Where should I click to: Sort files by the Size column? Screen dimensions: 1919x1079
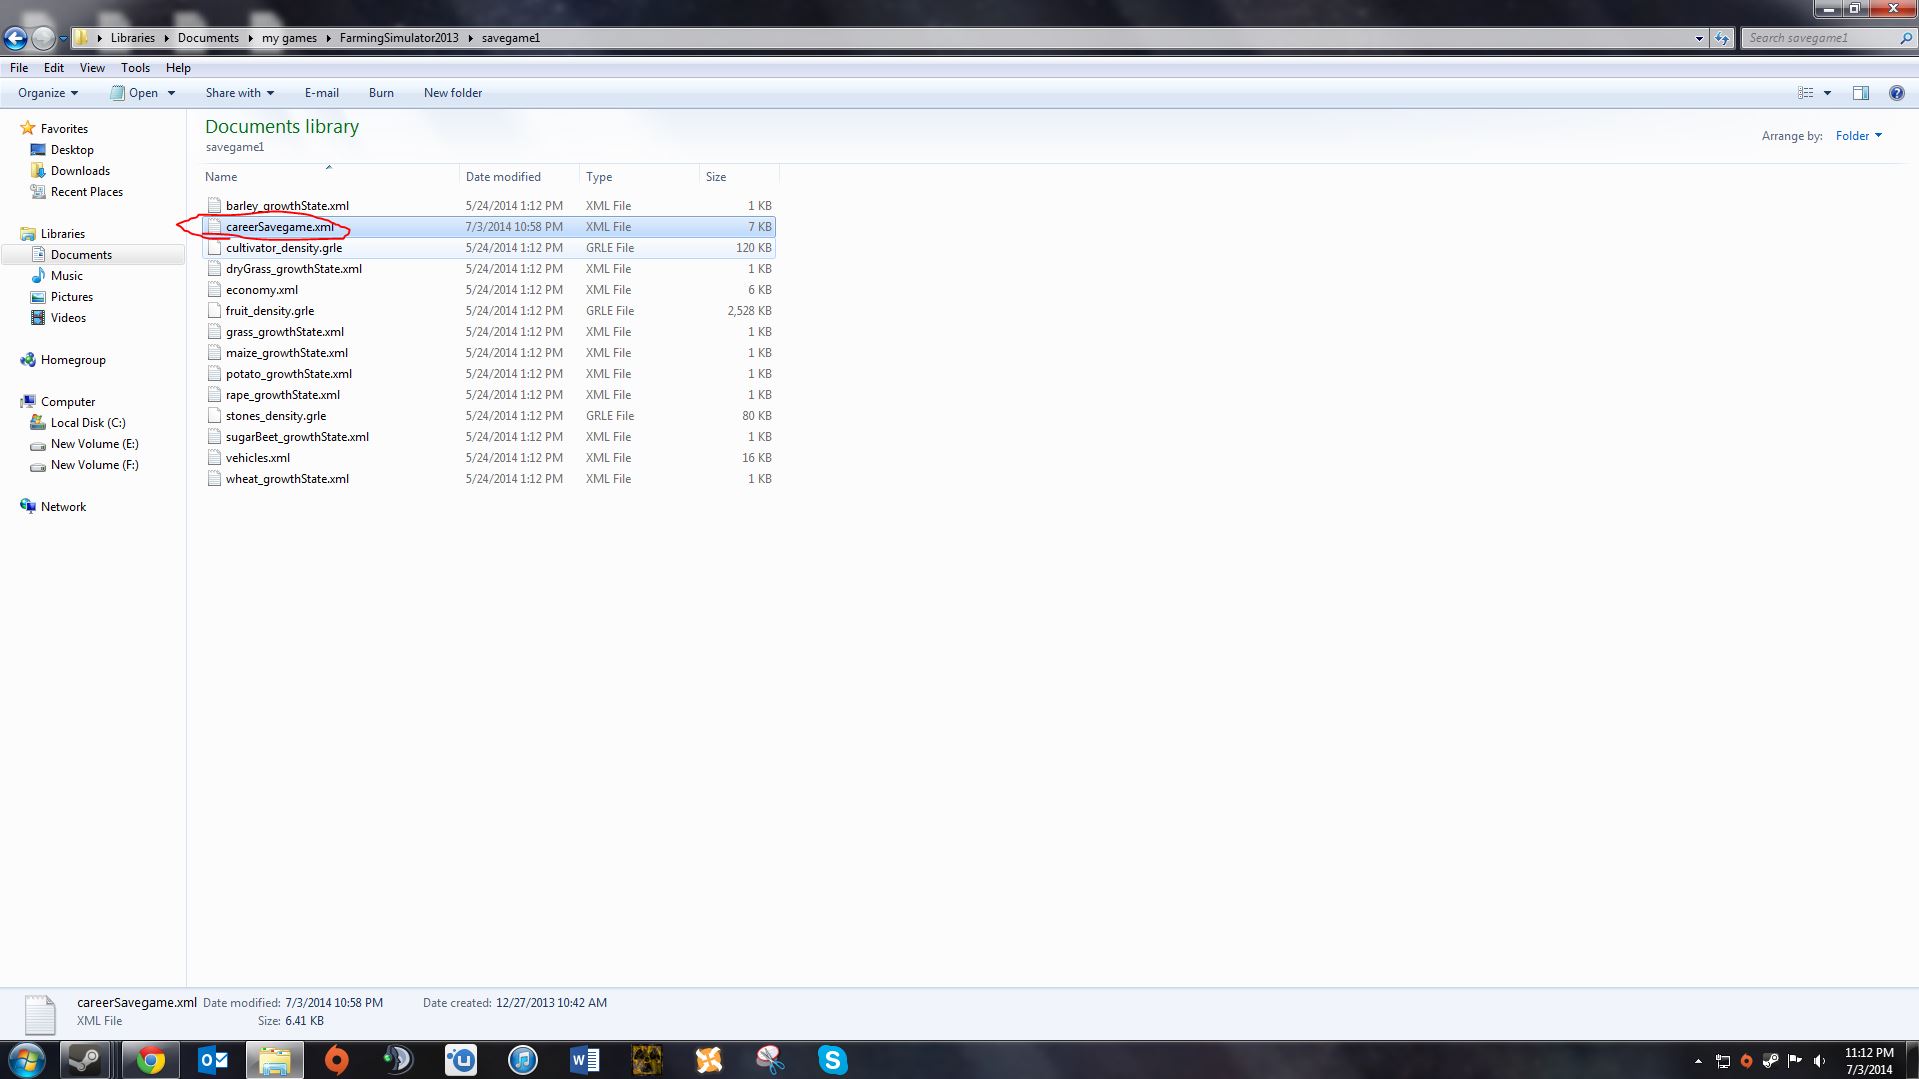(x=739, y=177)
